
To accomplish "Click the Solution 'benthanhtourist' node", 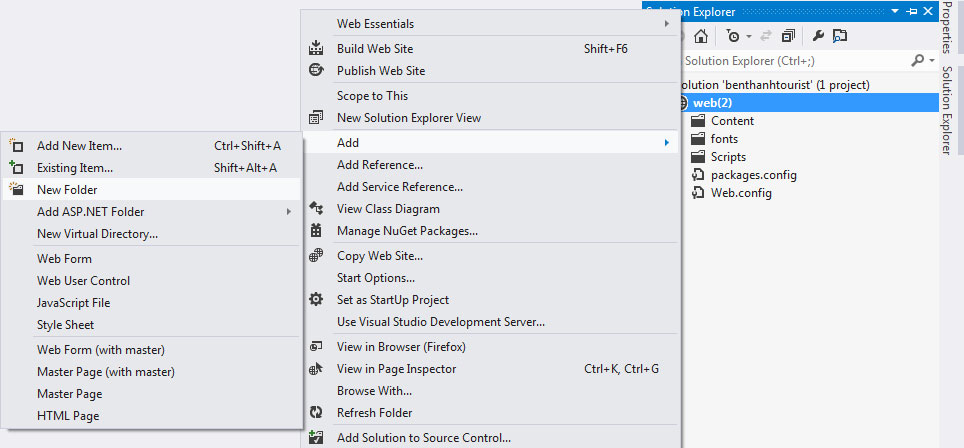I will pos(775,85).
